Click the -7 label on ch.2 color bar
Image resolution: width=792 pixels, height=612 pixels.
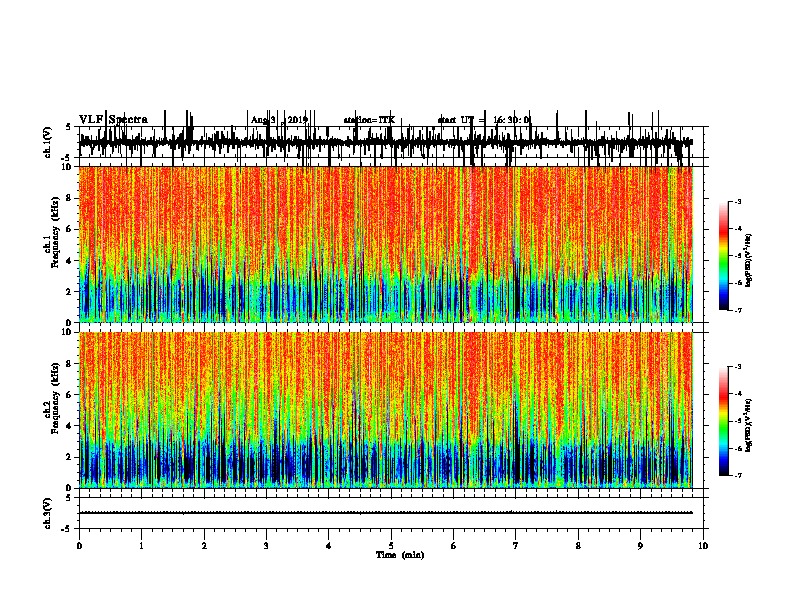pyautogui.click(x=738, y=476)
